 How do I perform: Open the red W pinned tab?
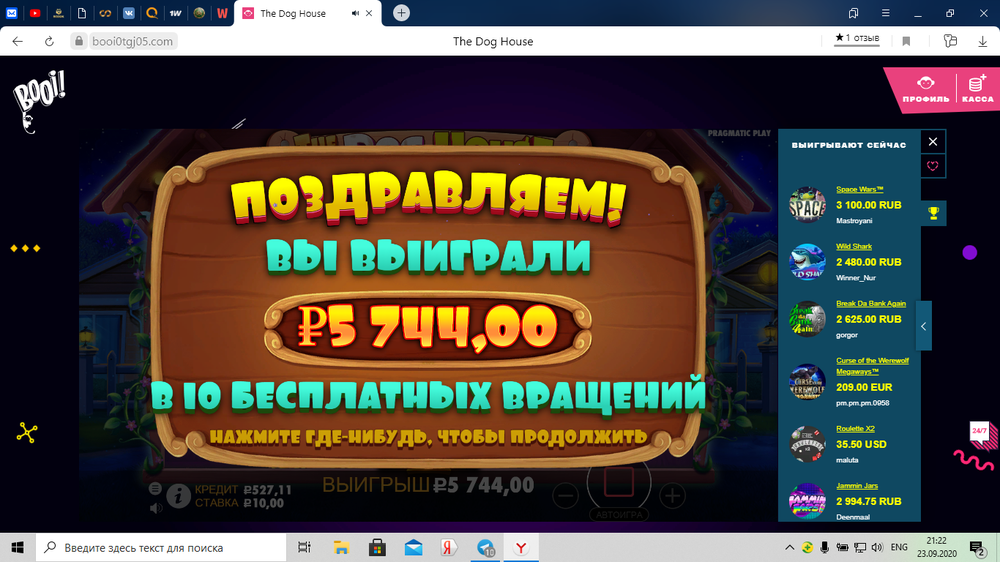[x=222, y=13]
